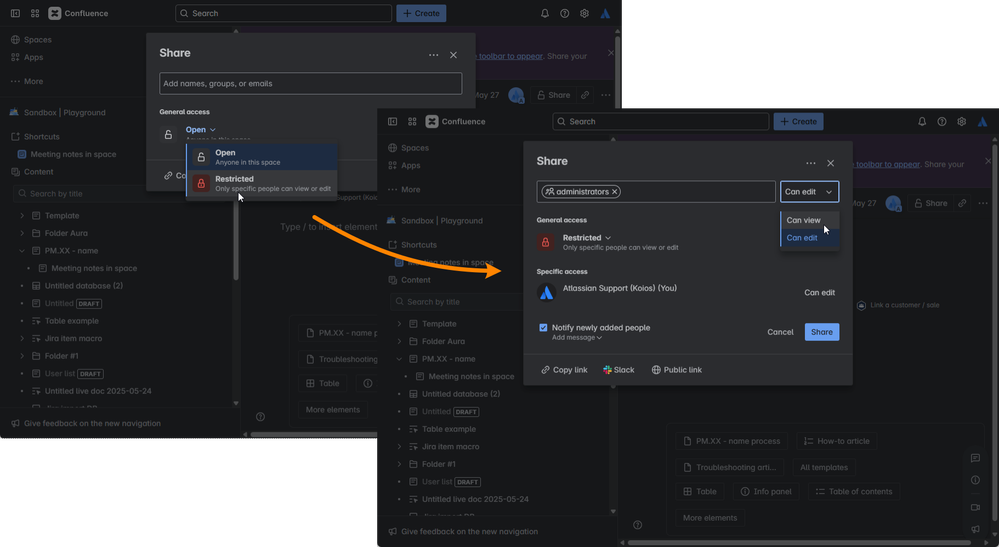Click Add names, groups, or emails field
The image size is (999, 547).
click(310, 83)
